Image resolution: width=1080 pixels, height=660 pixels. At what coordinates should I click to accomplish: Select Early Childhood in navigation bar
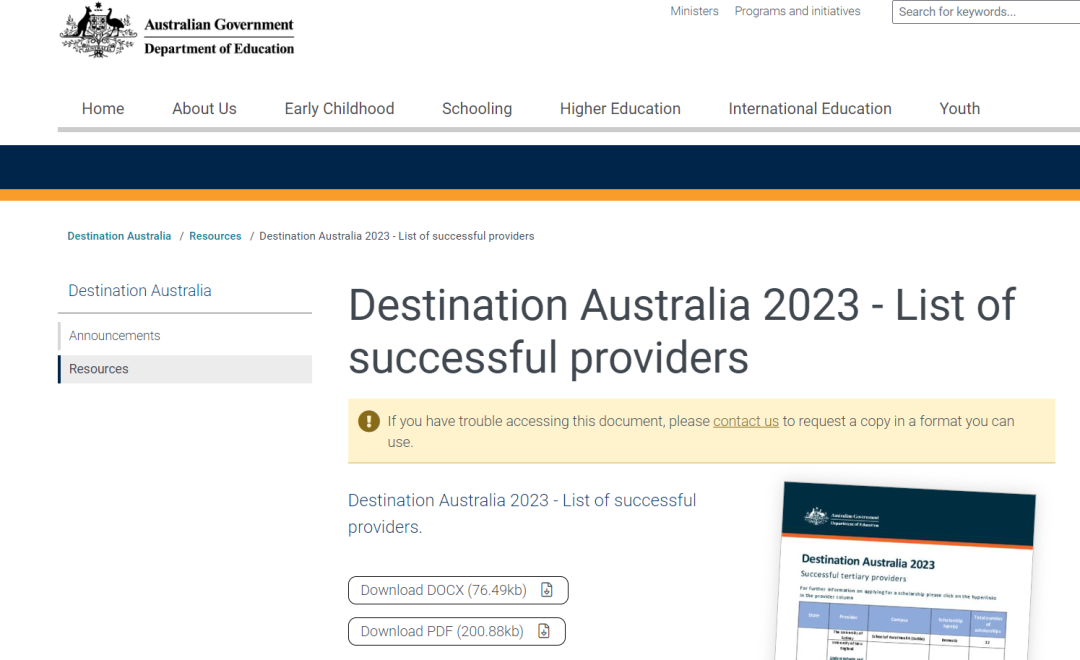(x=339, y=109)
